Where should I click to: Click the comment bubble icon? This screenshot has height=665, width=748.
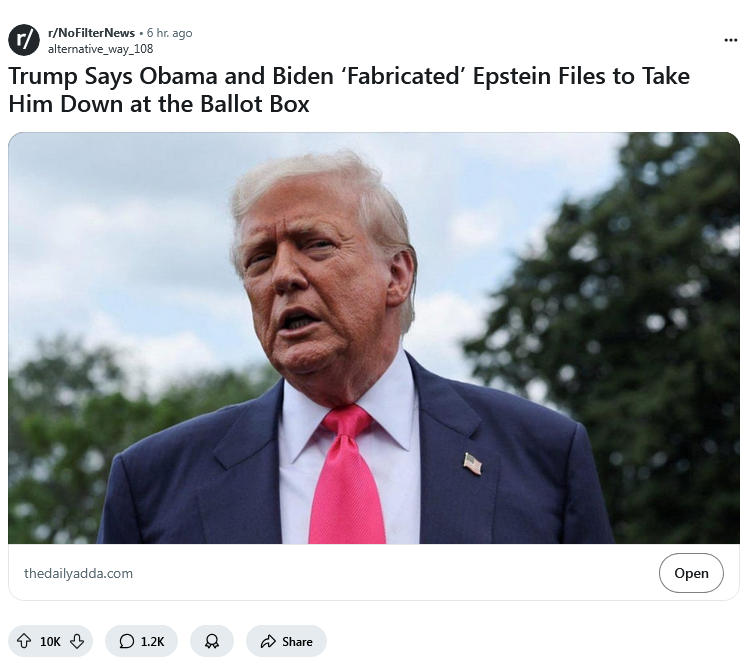126,641
